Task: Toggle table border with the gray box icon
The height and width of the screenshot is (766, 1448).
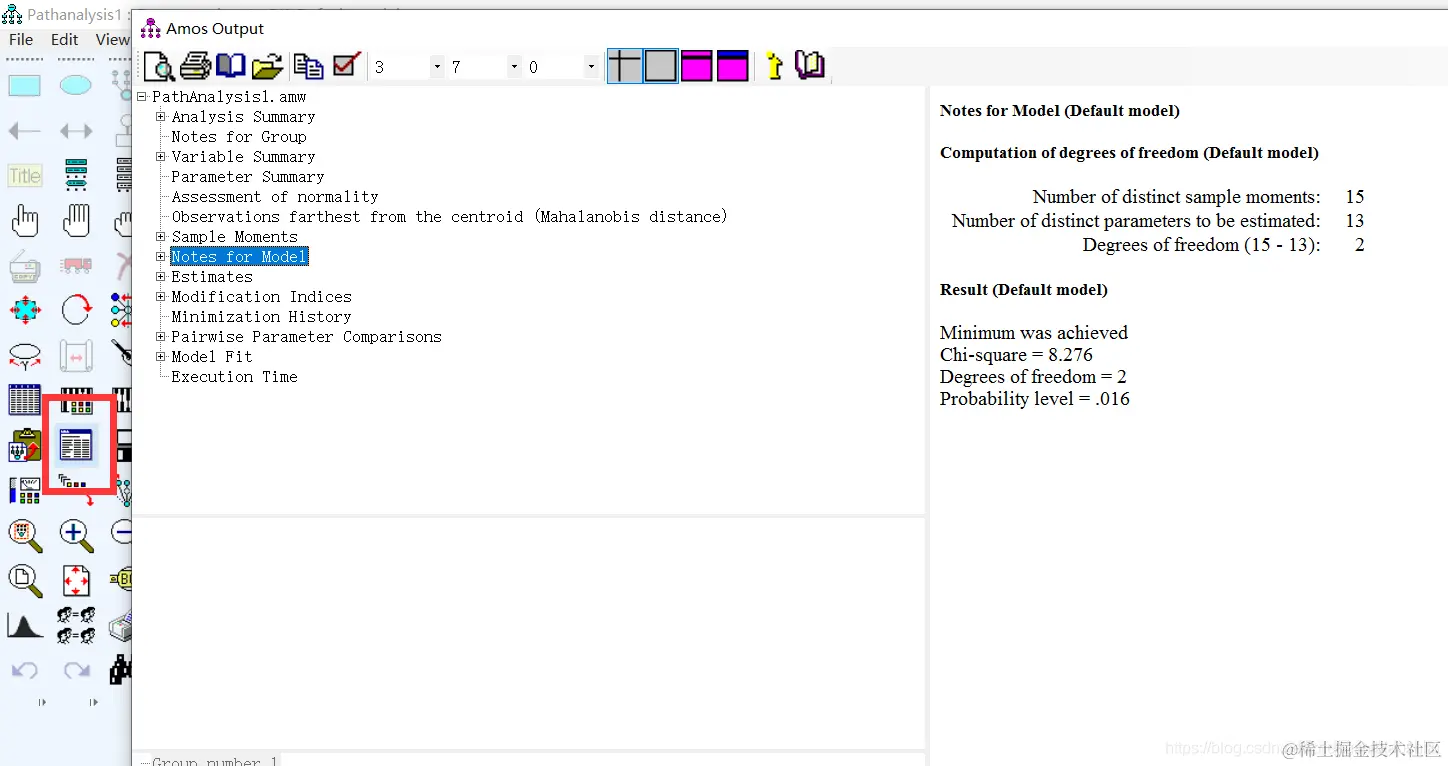Action: (x=660, y=67)
